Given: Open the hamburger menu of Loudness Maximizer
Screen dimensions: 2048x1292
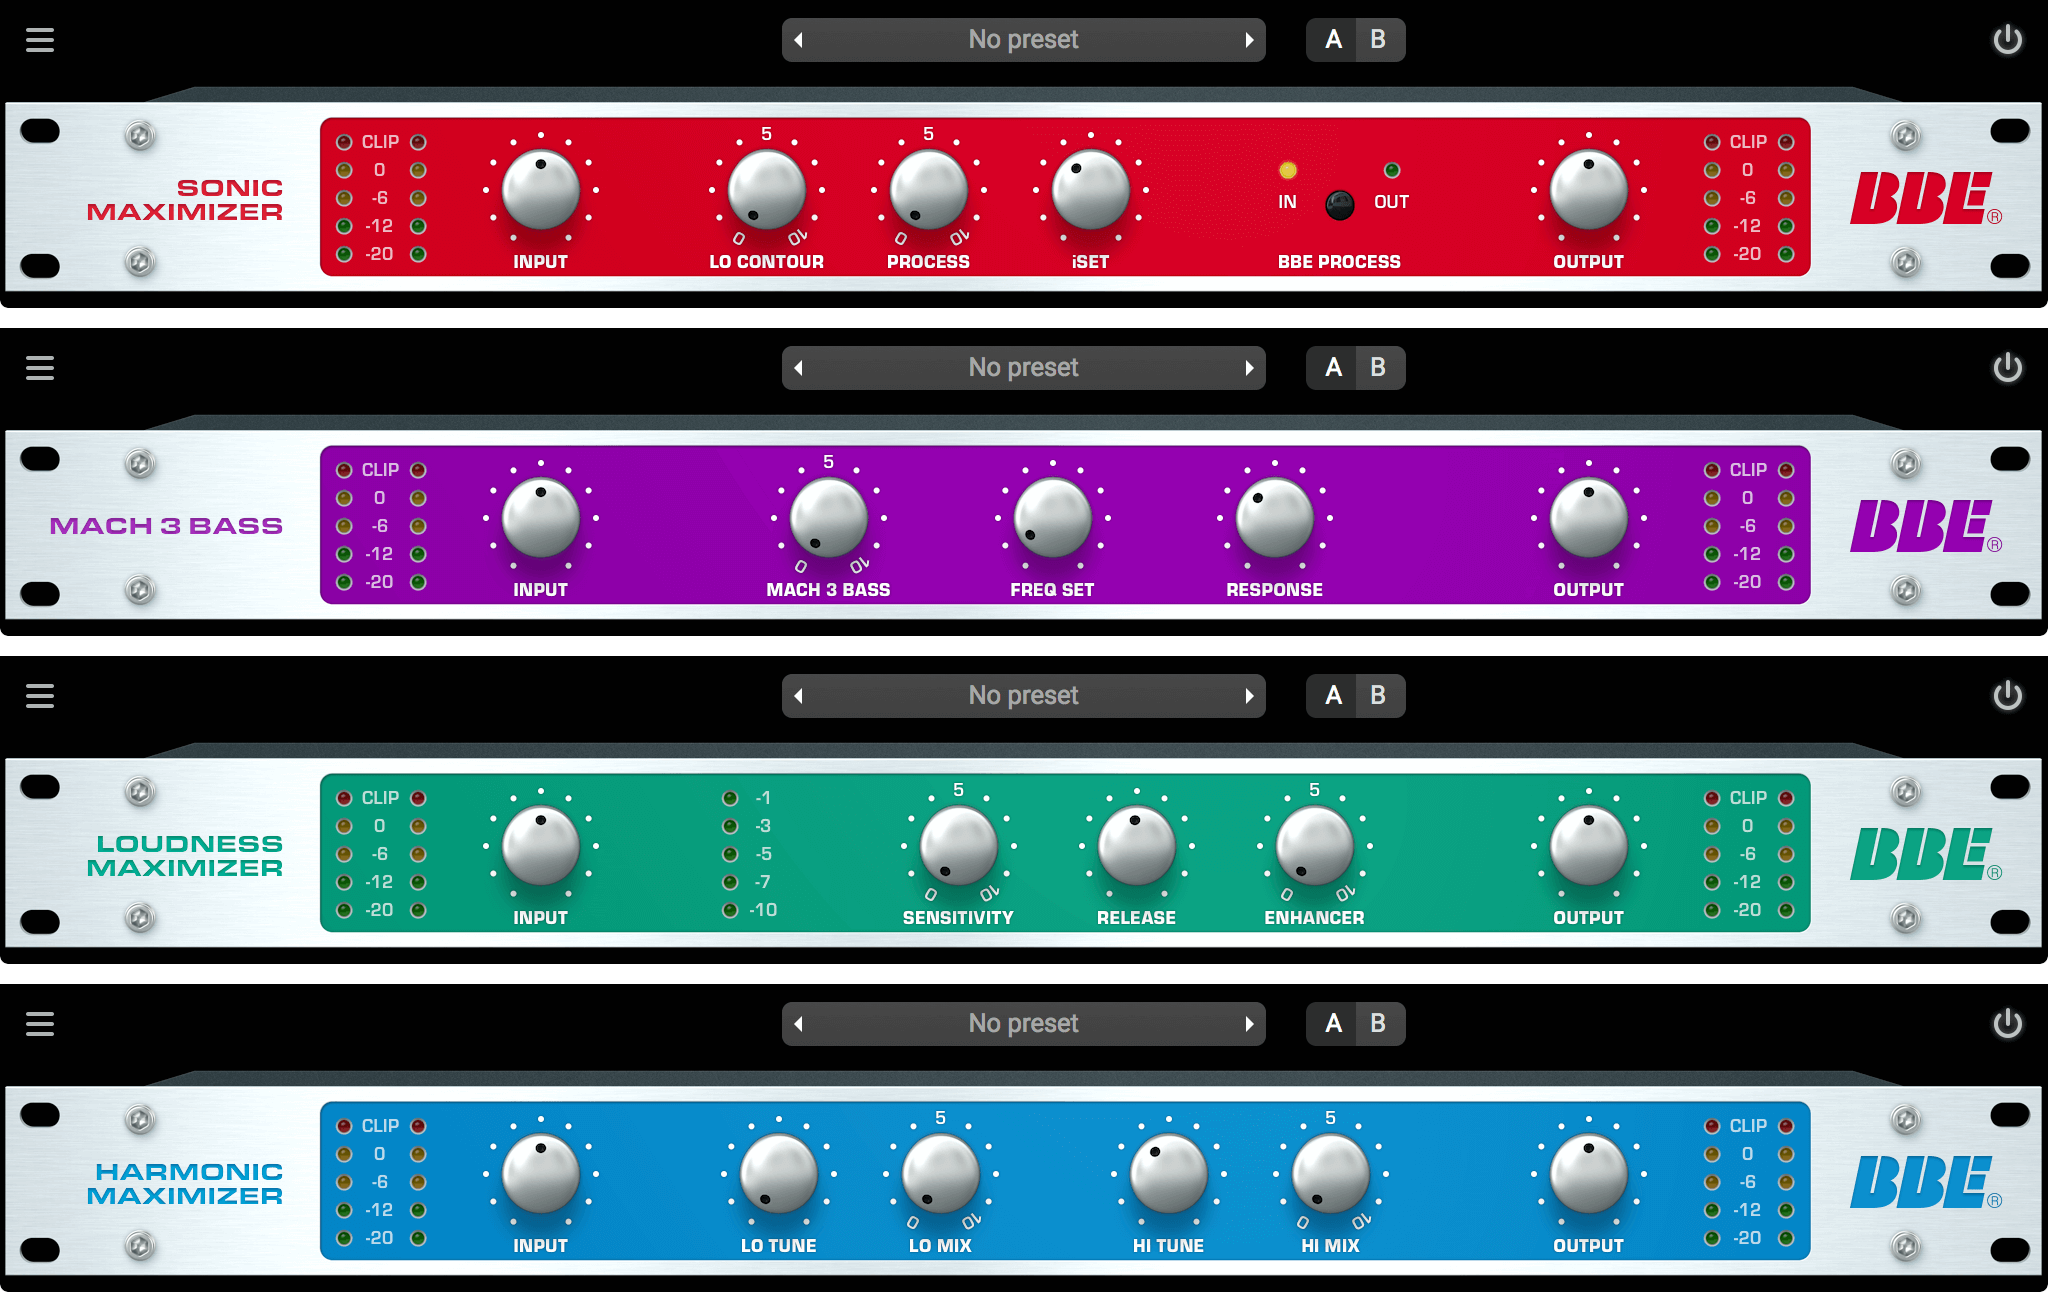Looking at the screenshot, I should click(x=40, y=696).
